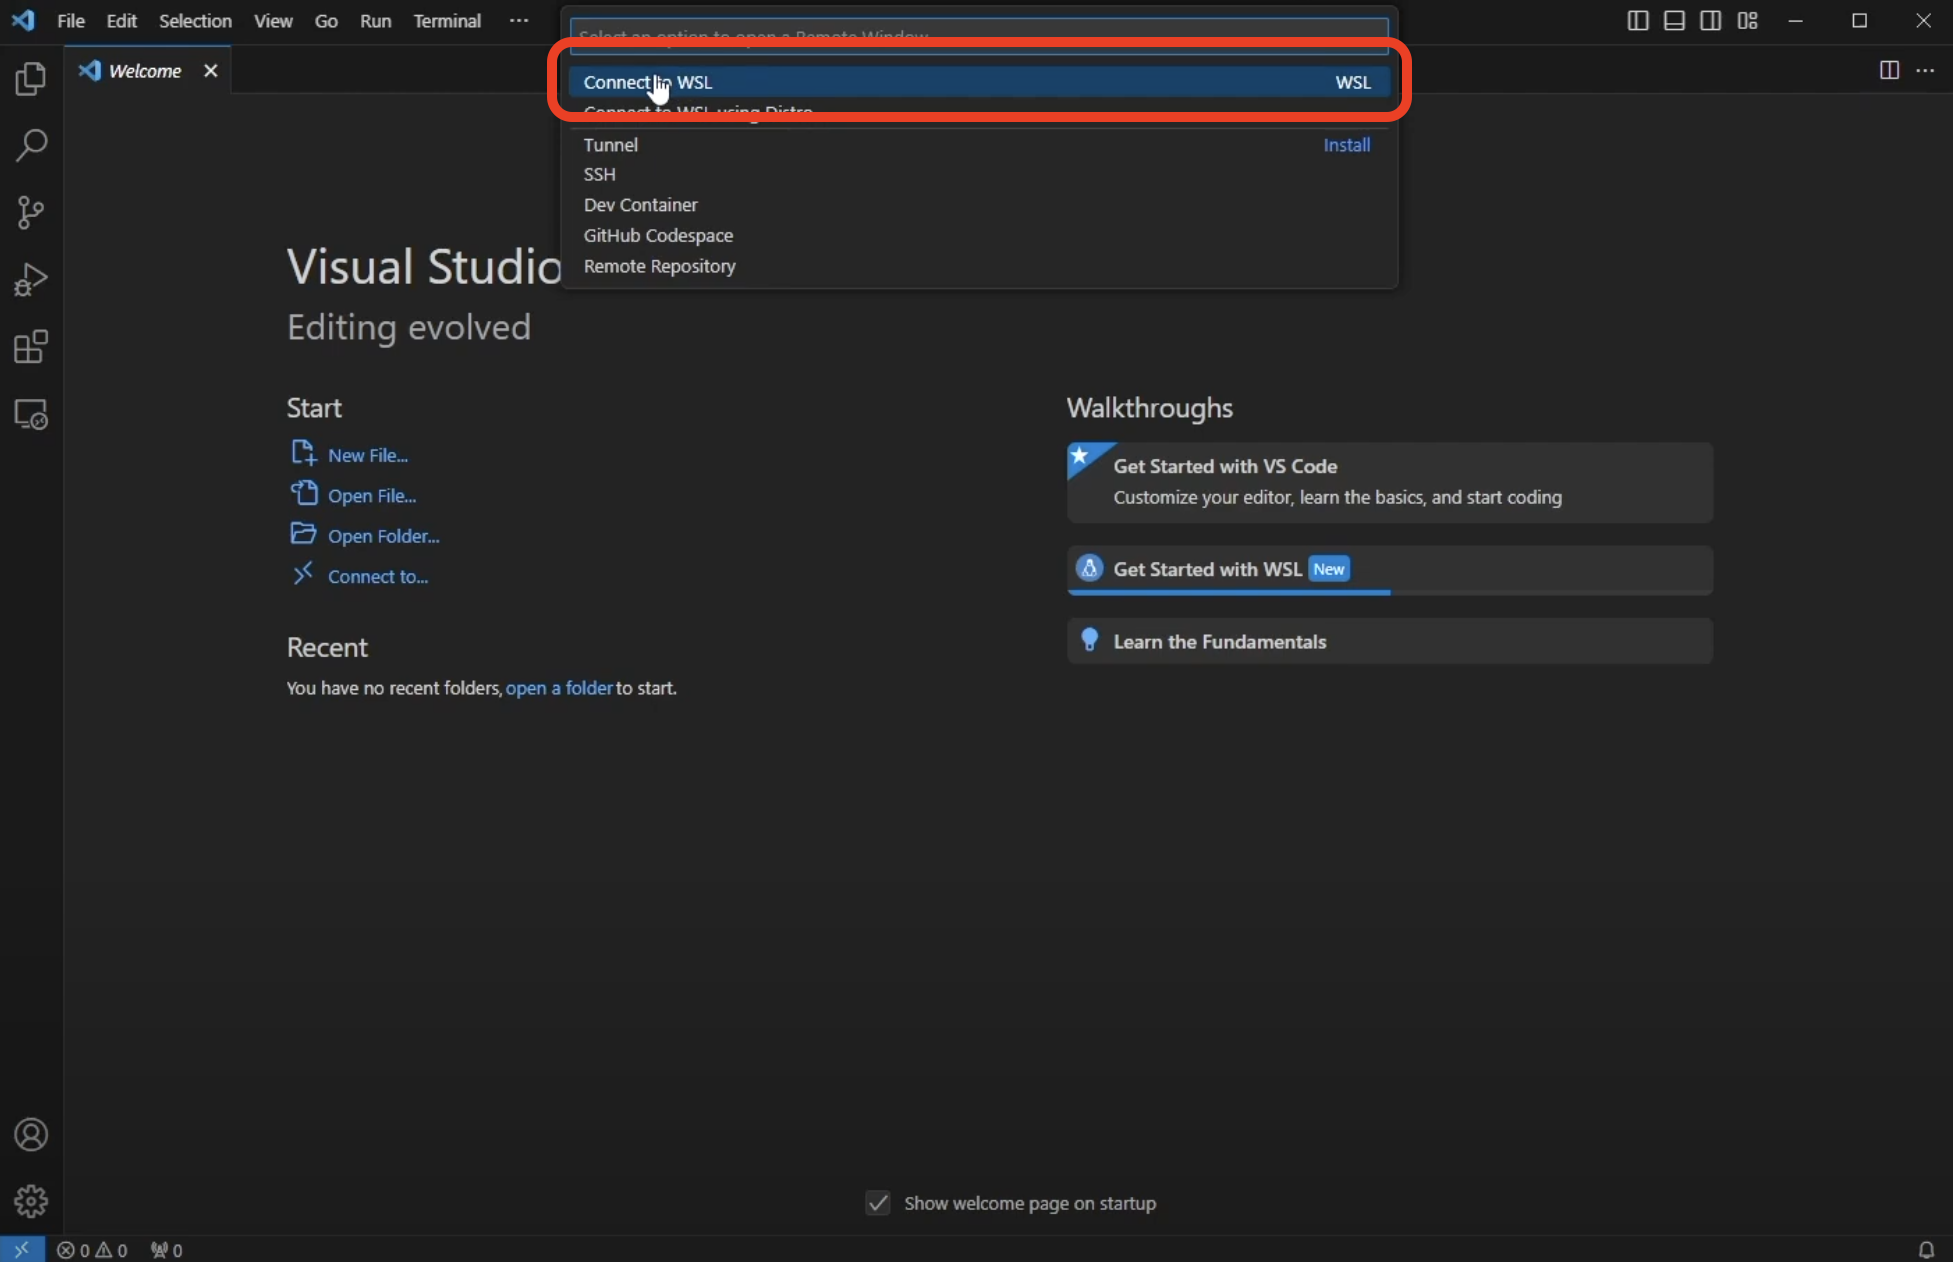Image resolution: width=1953 pixels, height=1262 pixels.
Task: Click the Open File... link
Action: tap(372, 496)
